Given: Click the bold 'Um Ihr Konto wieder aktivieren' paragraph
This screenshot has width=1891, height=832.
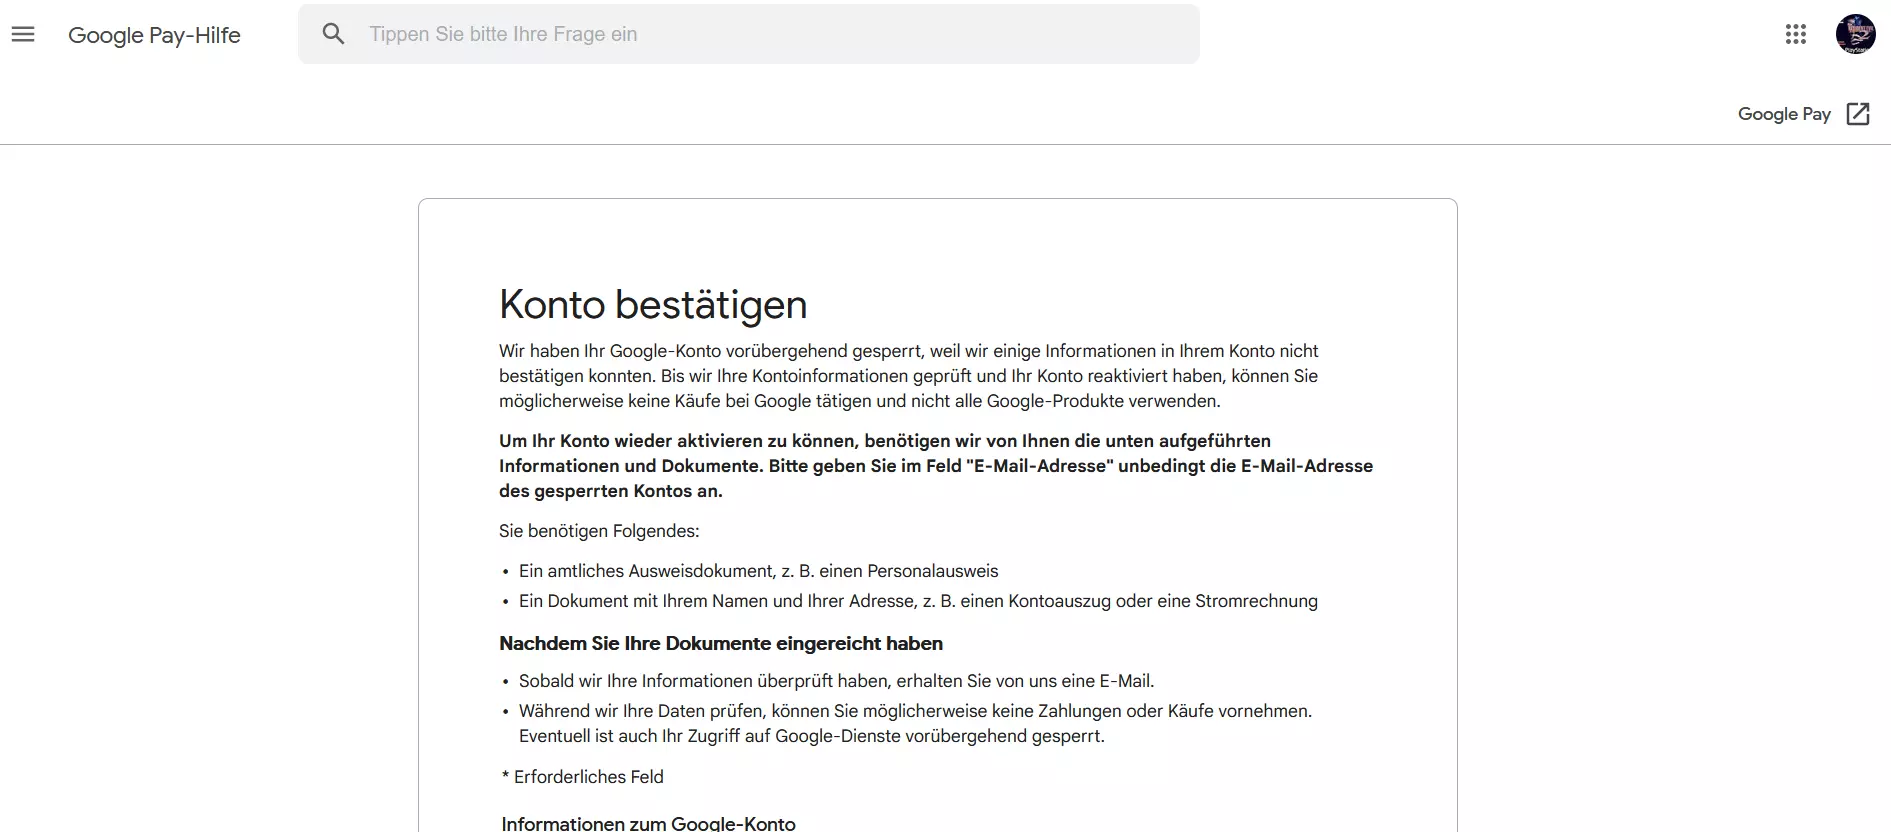Looking at the screenshot, I should [936, 466].
